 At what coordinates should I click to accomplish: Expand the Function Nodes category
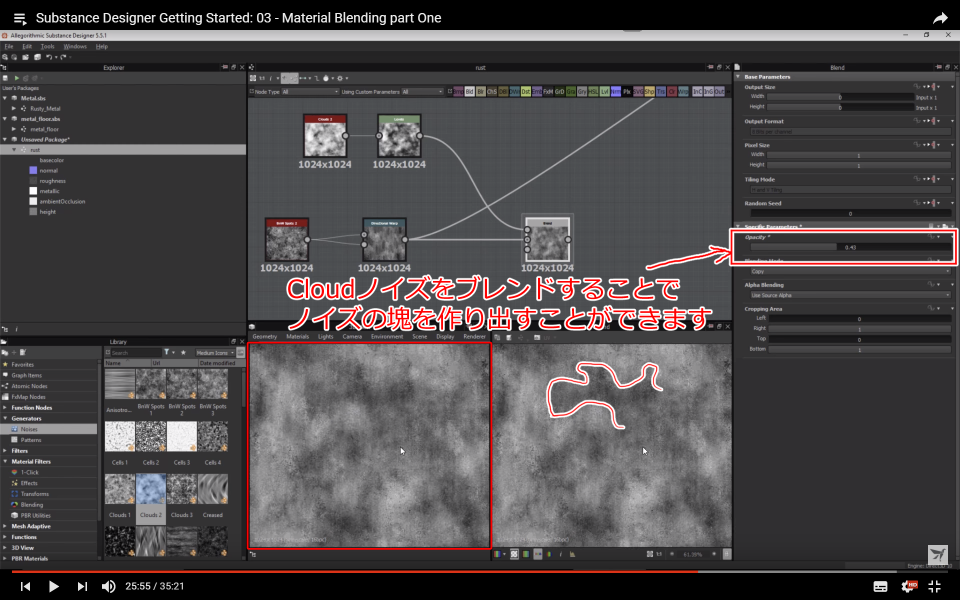[5, 408]
